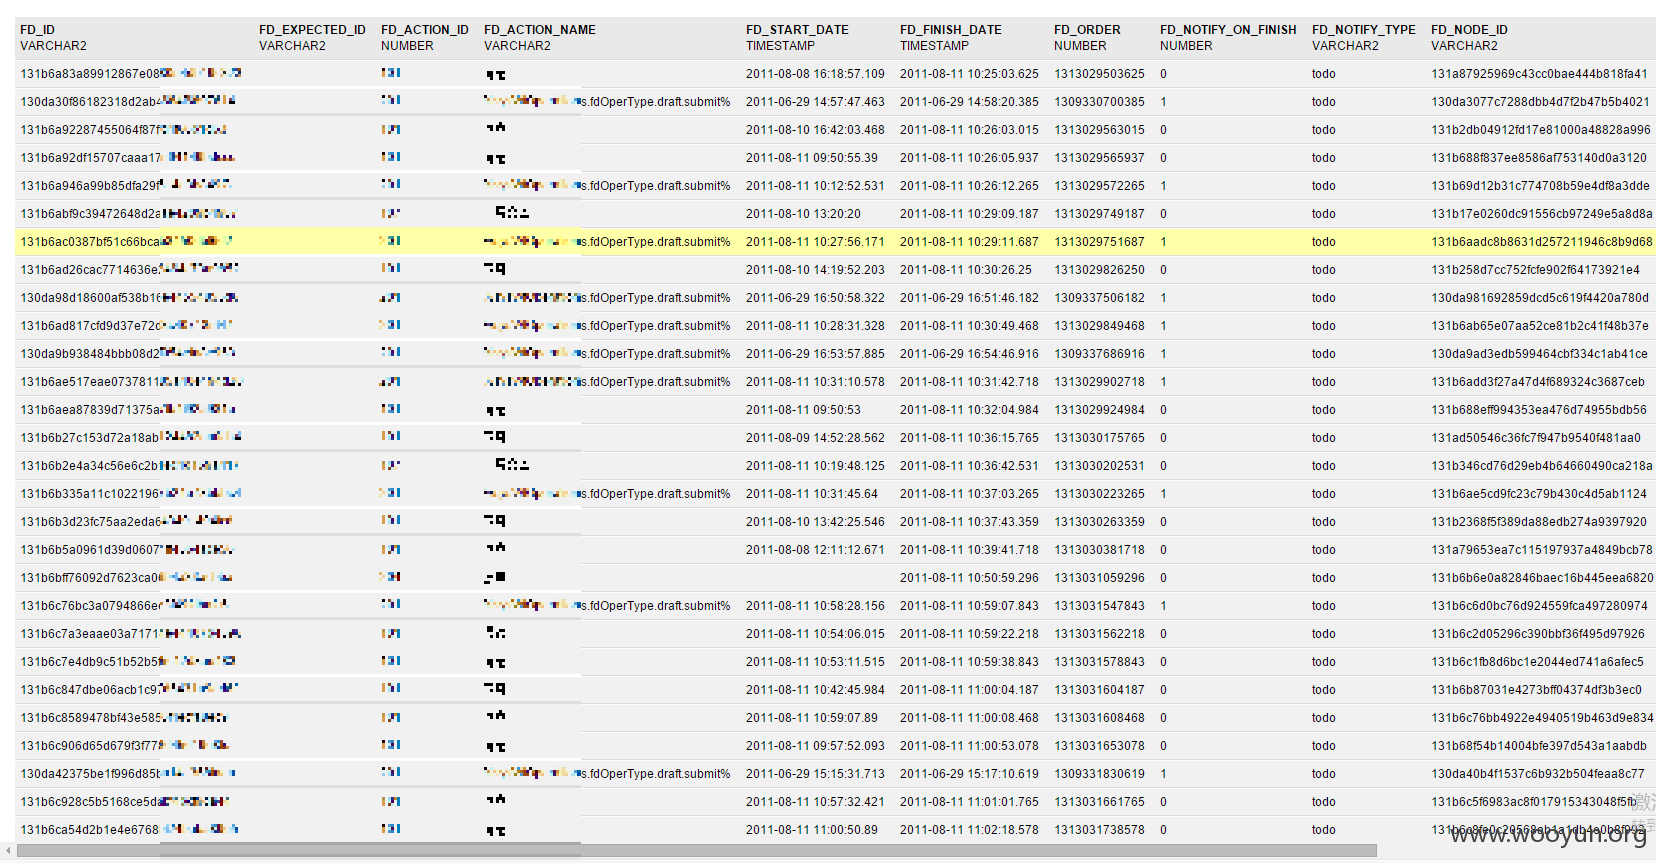Select start date 2011-08-10 16:42:03.468
Image resolution: width=1656 pixels, height=863 pixels.
click(x=815, y=130)
